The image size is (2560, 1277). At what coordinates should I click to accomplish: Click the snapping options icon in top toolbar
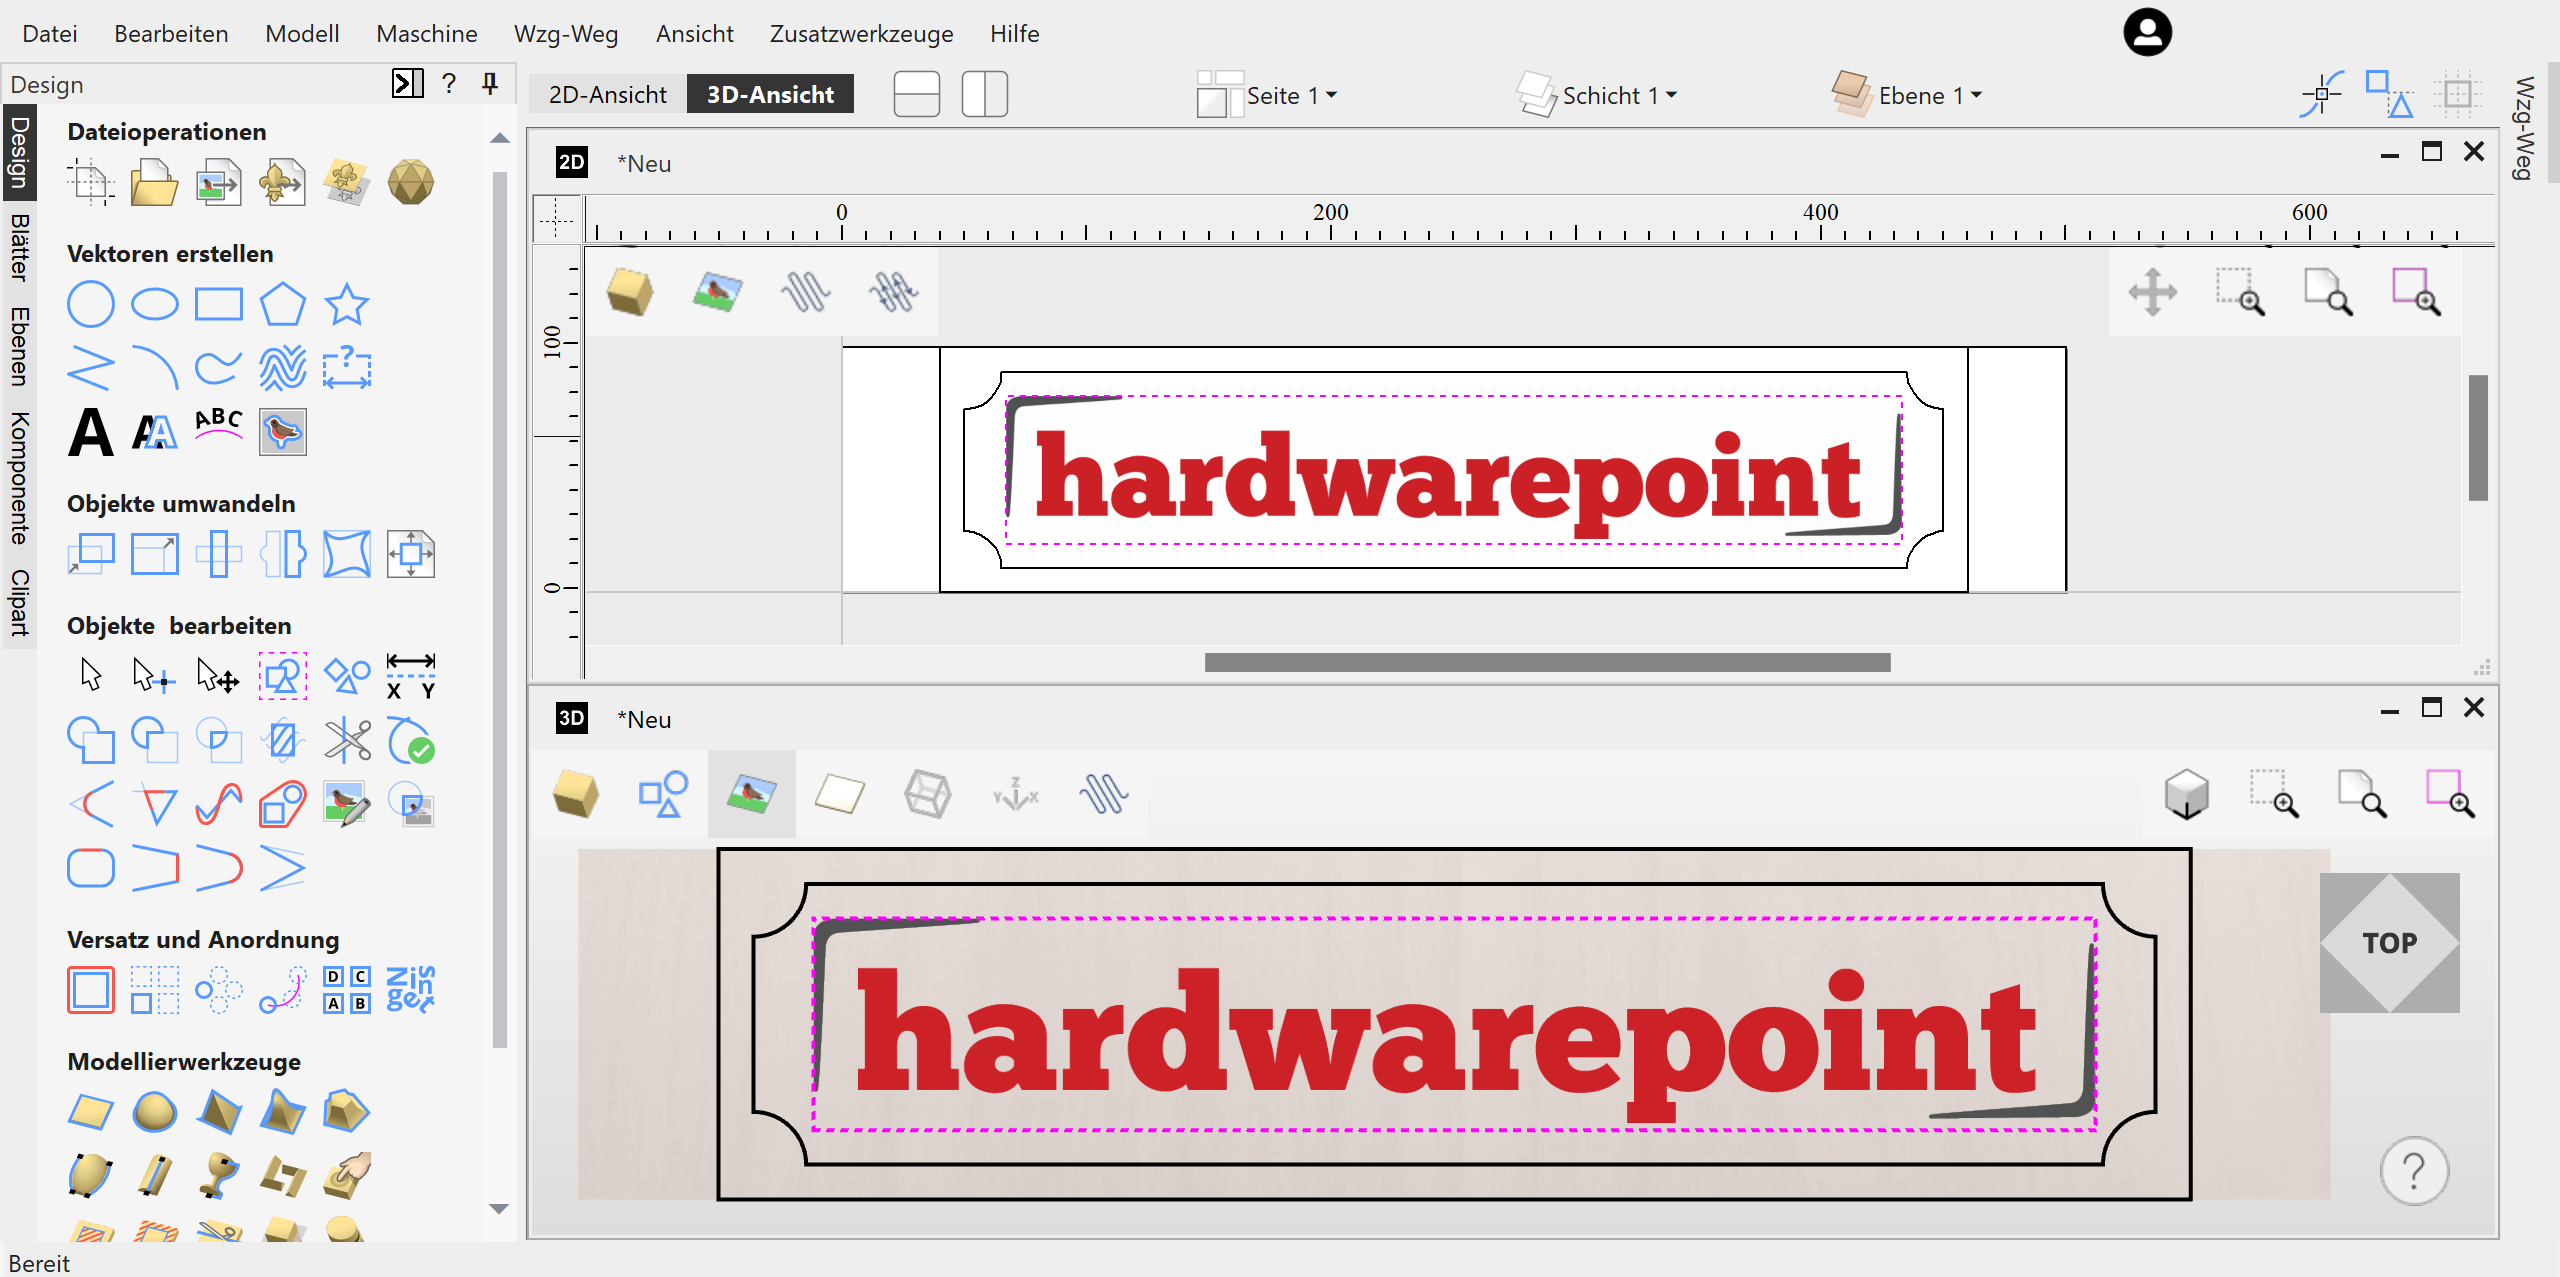pos(2322,94)
